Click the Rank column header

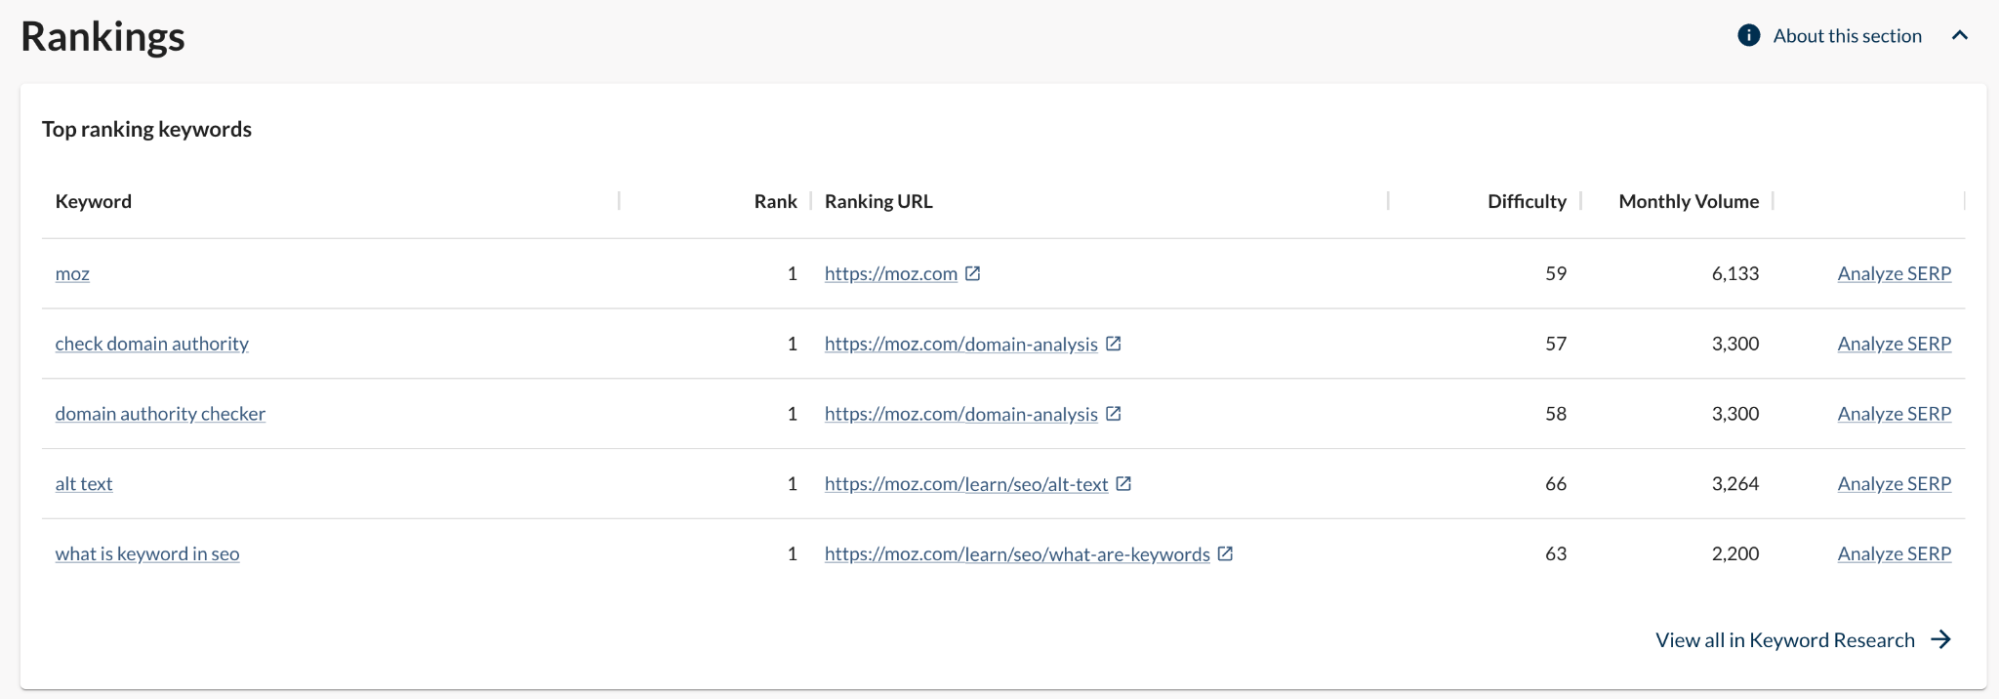click(x=775, y=201)
